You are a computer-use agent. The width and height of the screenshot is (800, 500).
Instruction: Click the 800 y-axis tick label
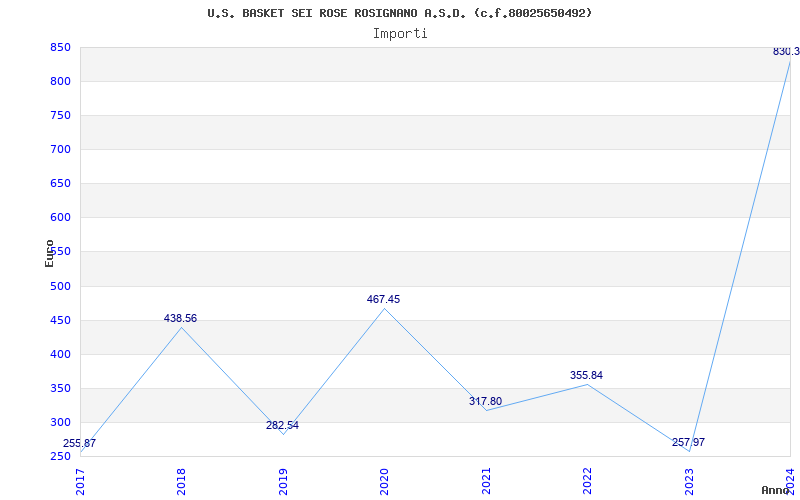click(59, 82)
